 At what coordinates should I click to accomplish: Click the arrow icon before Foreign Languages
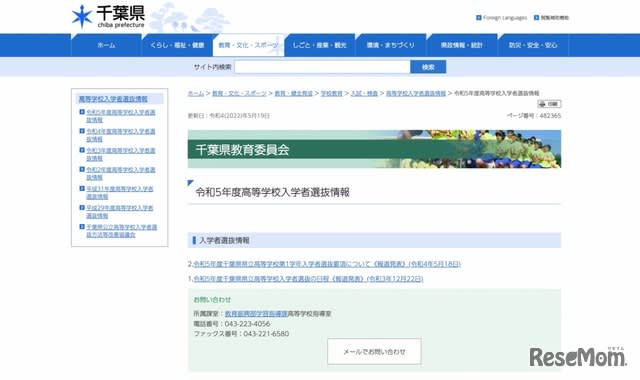[x=479, y=18]
